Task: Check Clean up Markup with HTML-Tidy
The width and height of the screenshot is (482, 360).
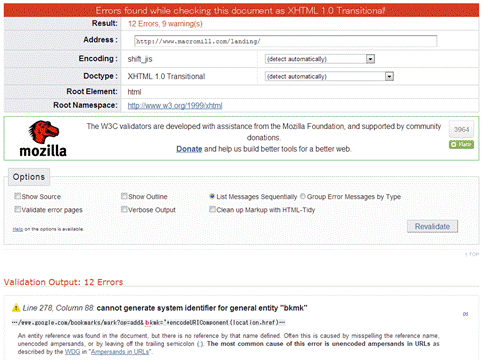Action: tap(212, 209)
